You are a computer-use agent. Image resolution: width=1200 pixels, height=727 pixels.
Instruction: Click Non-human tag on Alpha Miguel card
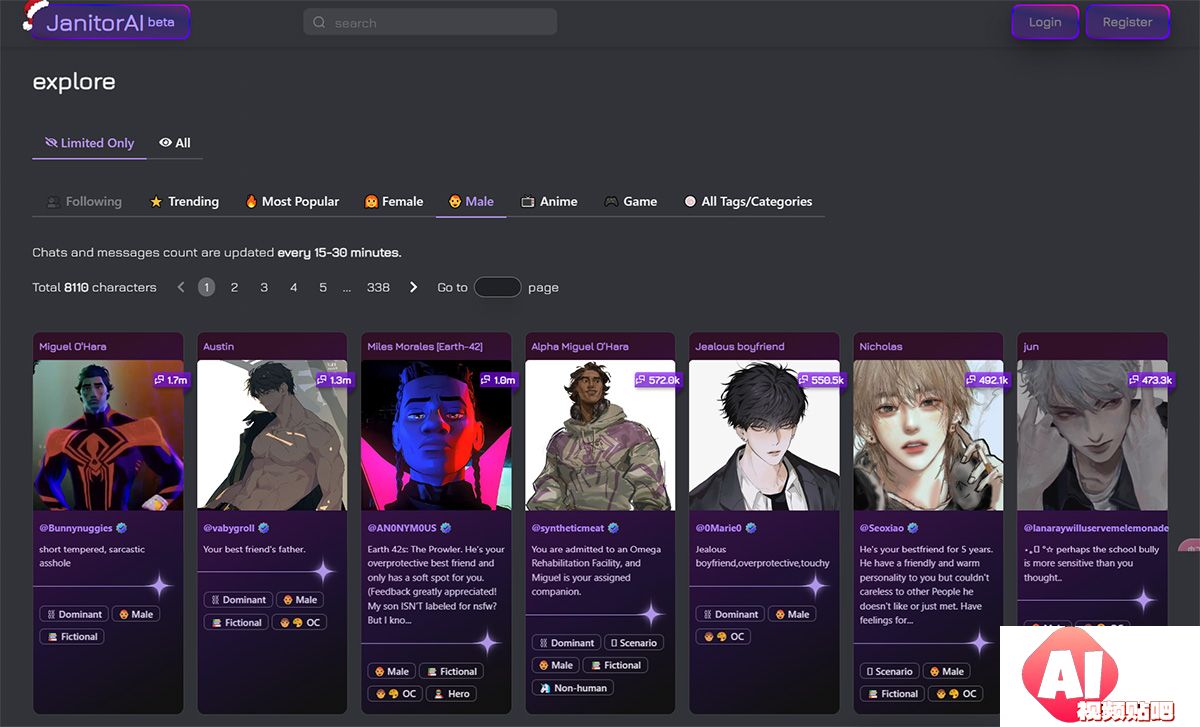pos(572,687)
